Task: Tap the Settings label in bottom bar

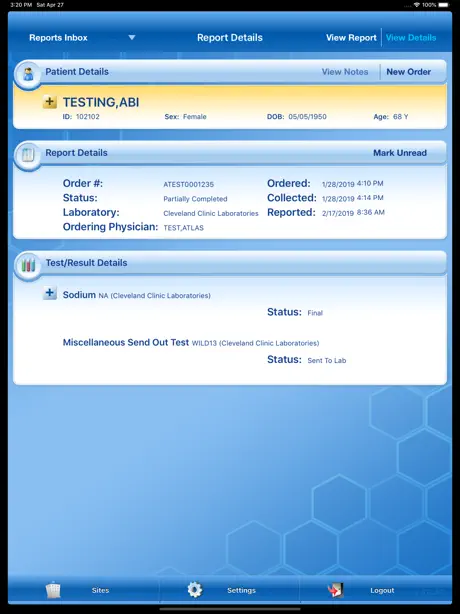Action: pyautogui.click(x=241, y=590)
